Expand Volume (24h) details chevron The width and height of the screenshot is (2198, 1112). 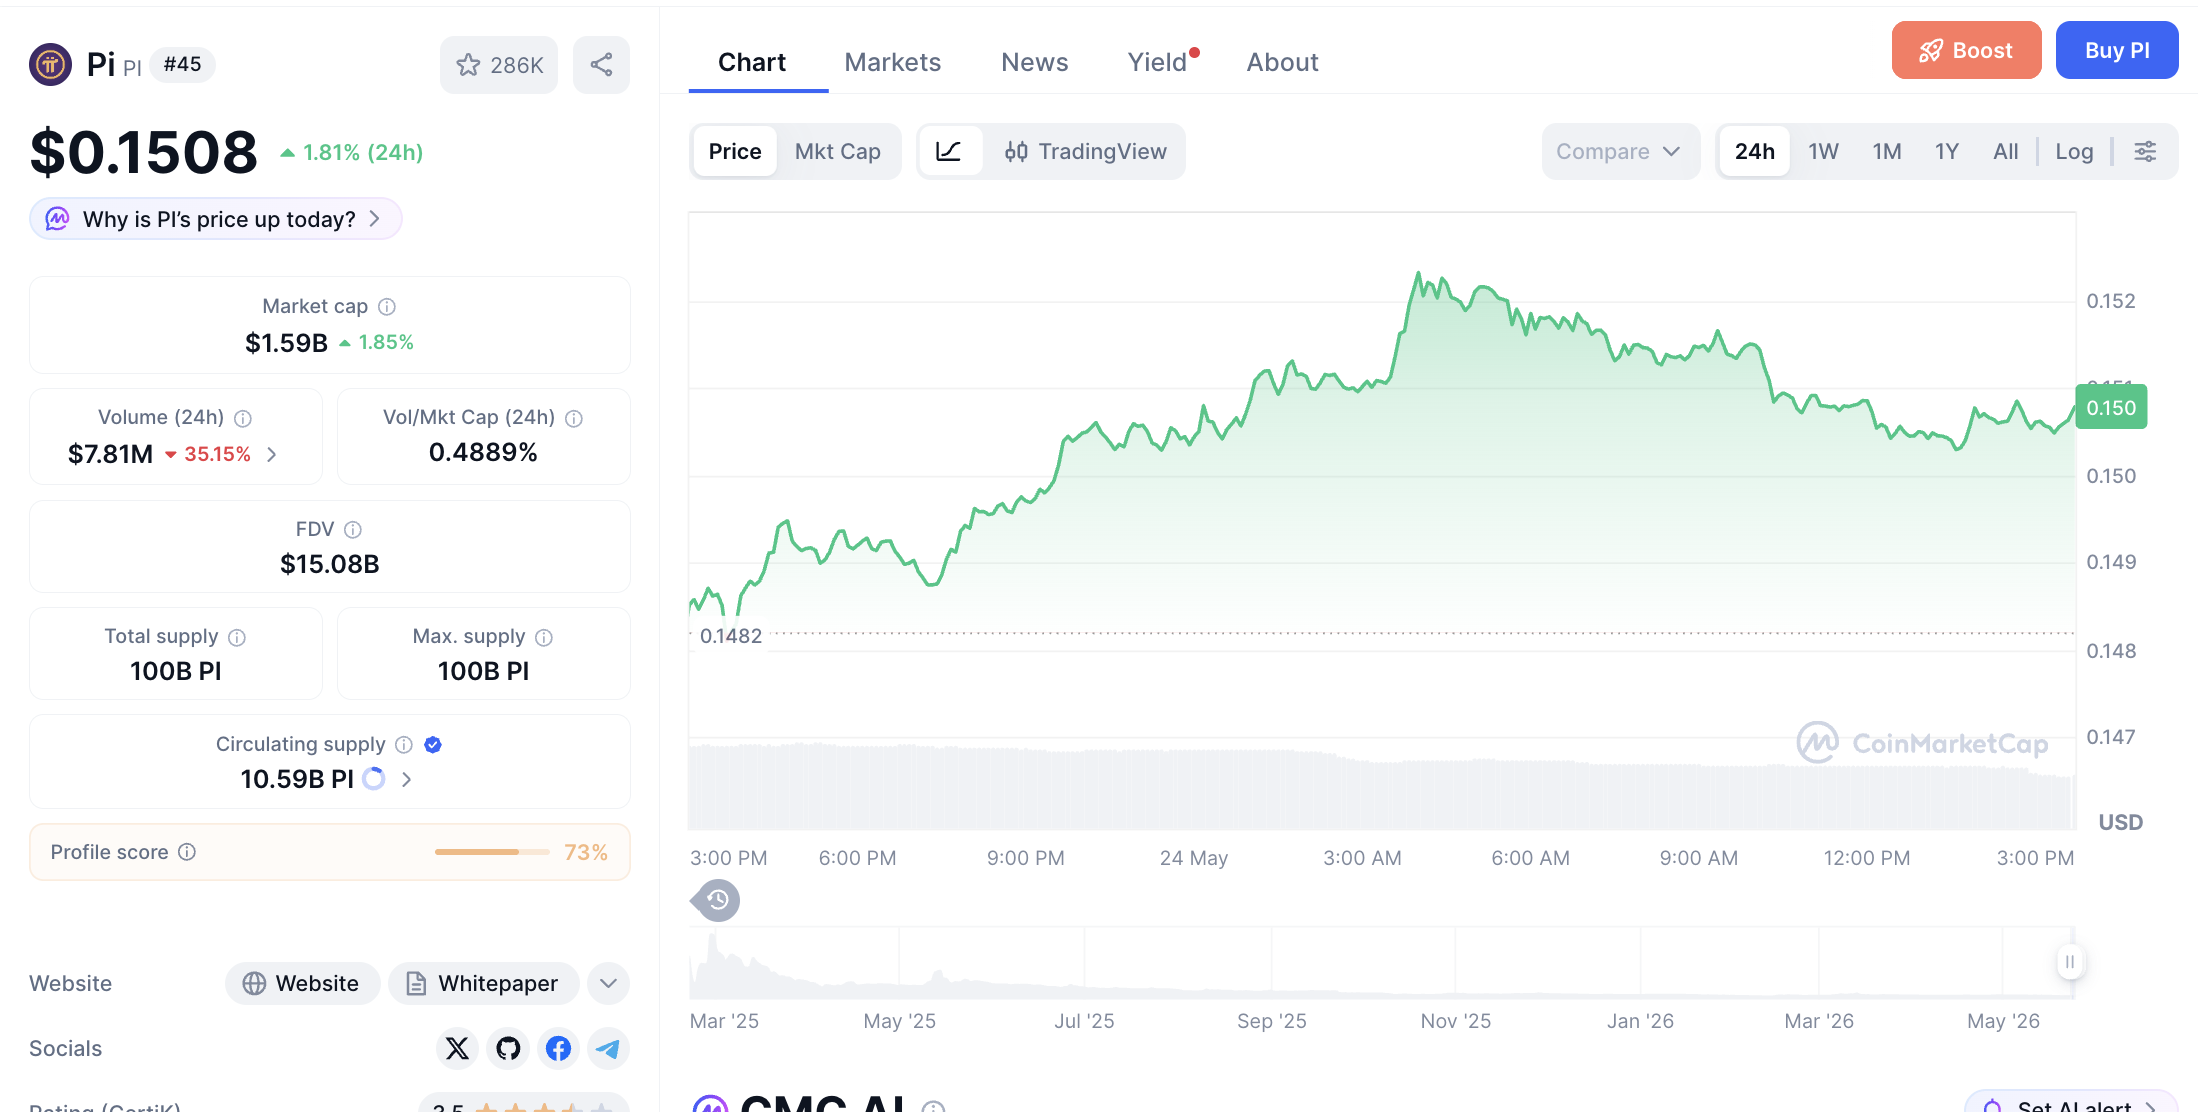click(x=272, y=455)
